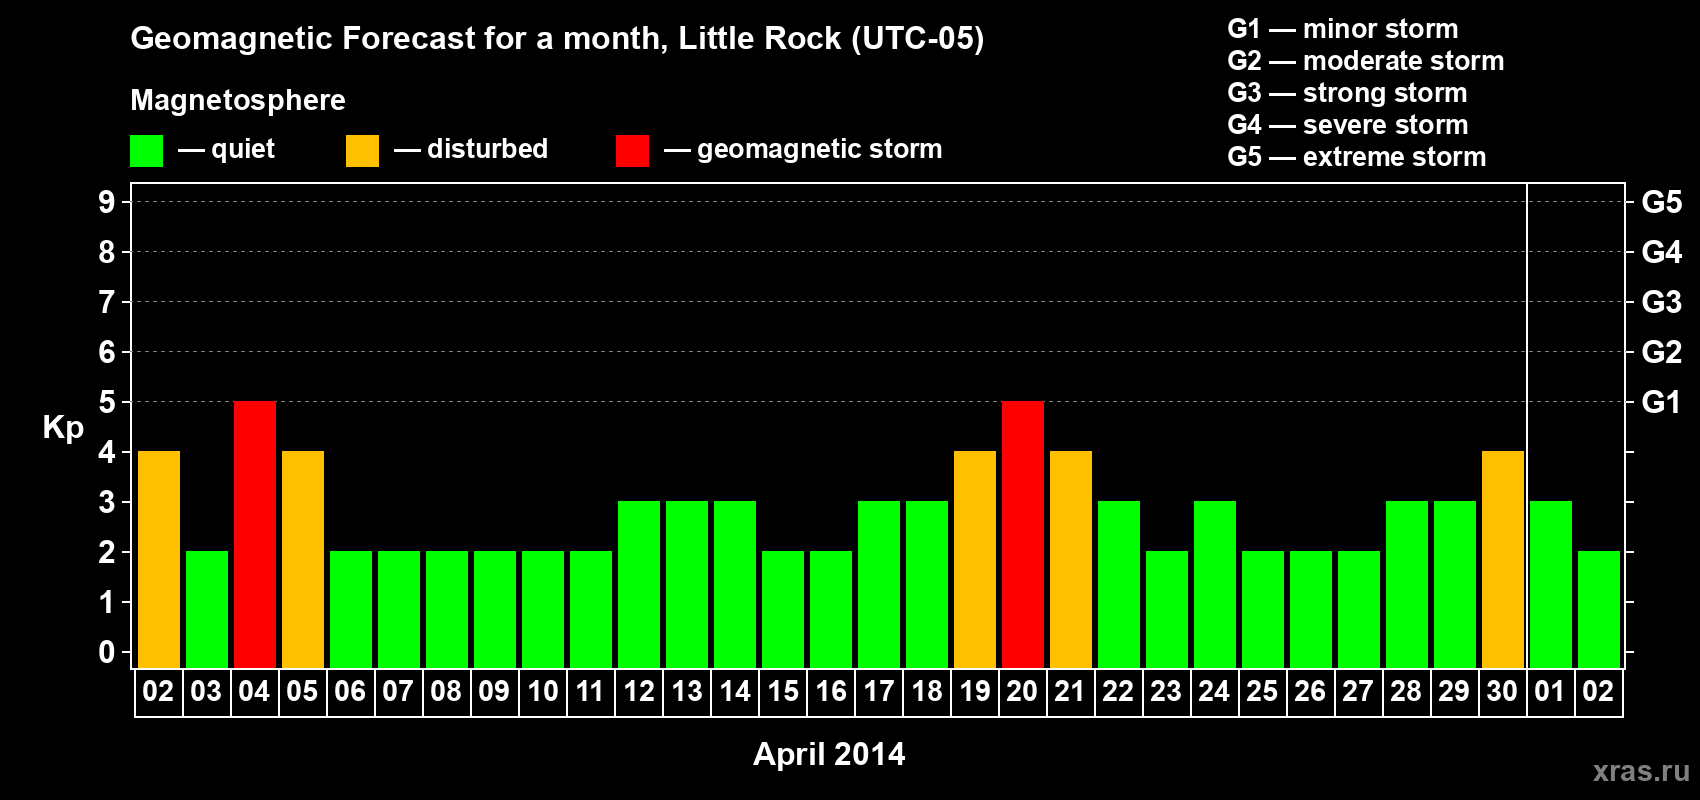
Task: Click the green bar above date 12
Action: [639, 585]
